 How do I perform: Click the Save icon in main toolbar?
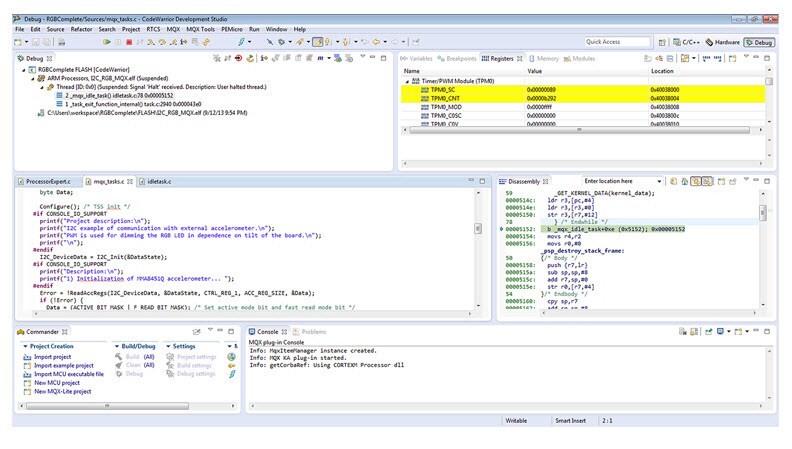coord(35,42)
